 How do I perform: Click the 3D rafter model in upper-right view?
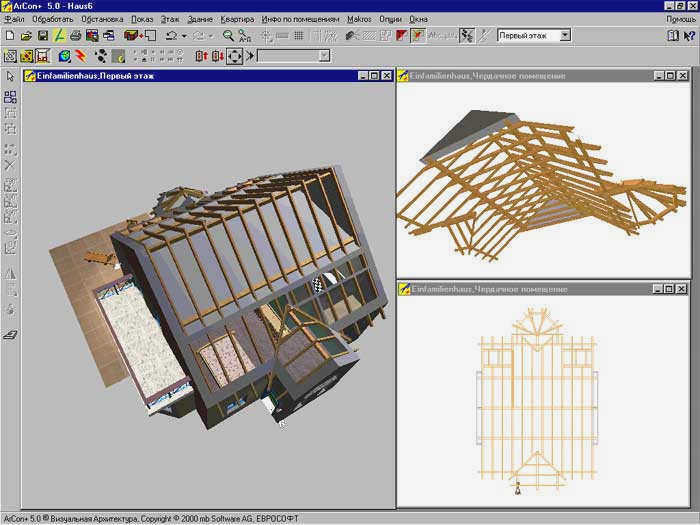(x=541, y=185)
